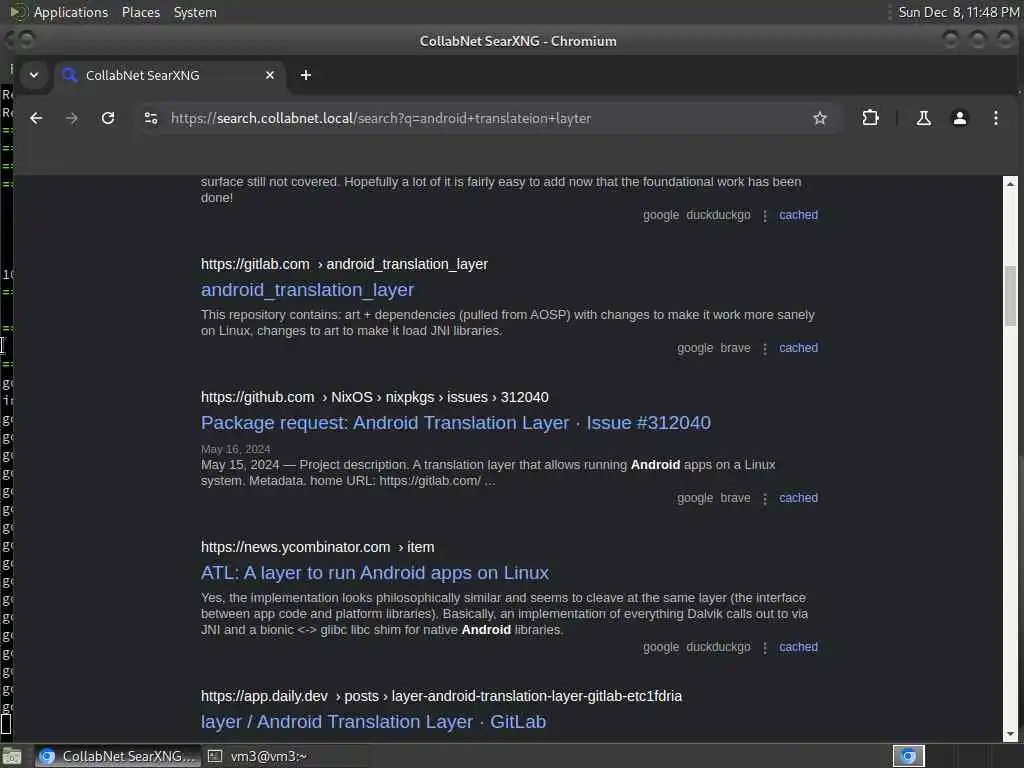Click 'google' engine label on NixOS result
Image resolution: width=1024 pixels, height=768 pixels.
[x=694, y=498]
